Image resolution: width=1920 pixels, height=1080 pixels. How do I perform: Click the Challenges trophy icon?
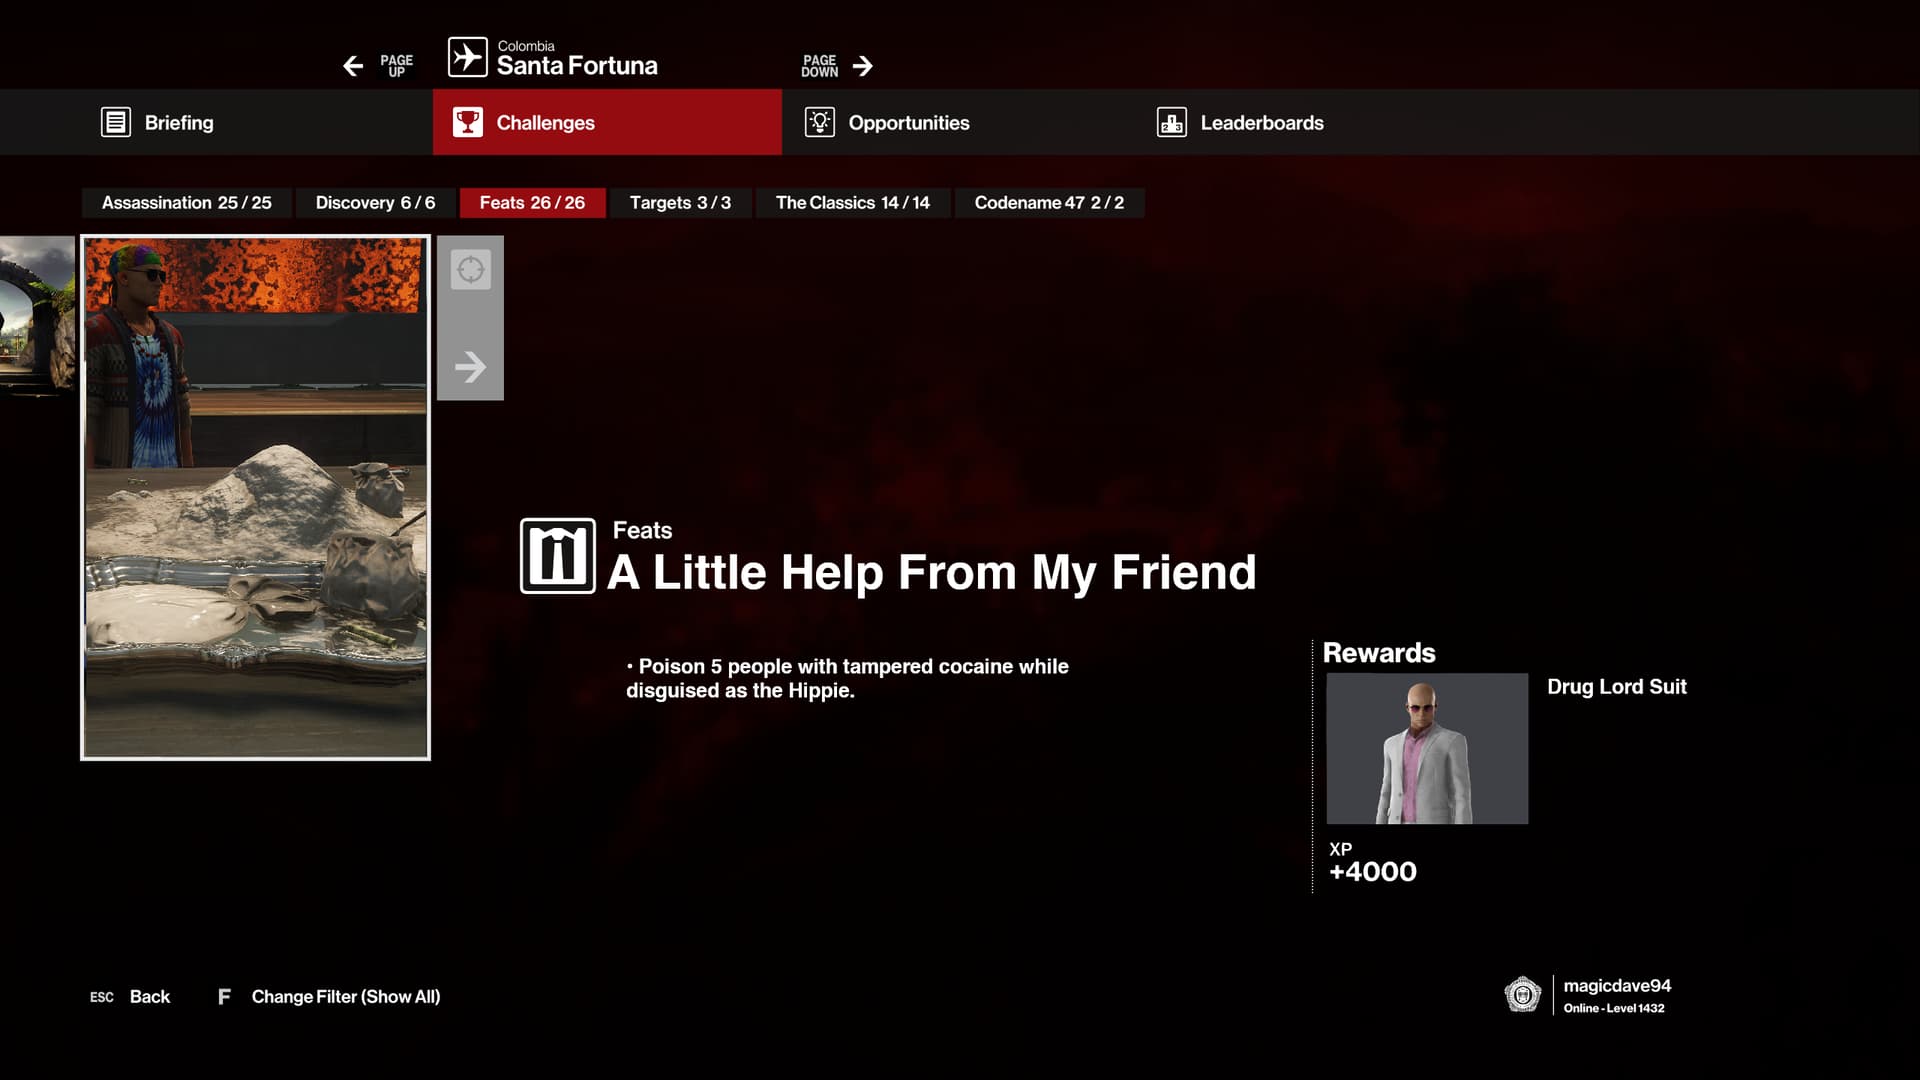coord(467,122)
